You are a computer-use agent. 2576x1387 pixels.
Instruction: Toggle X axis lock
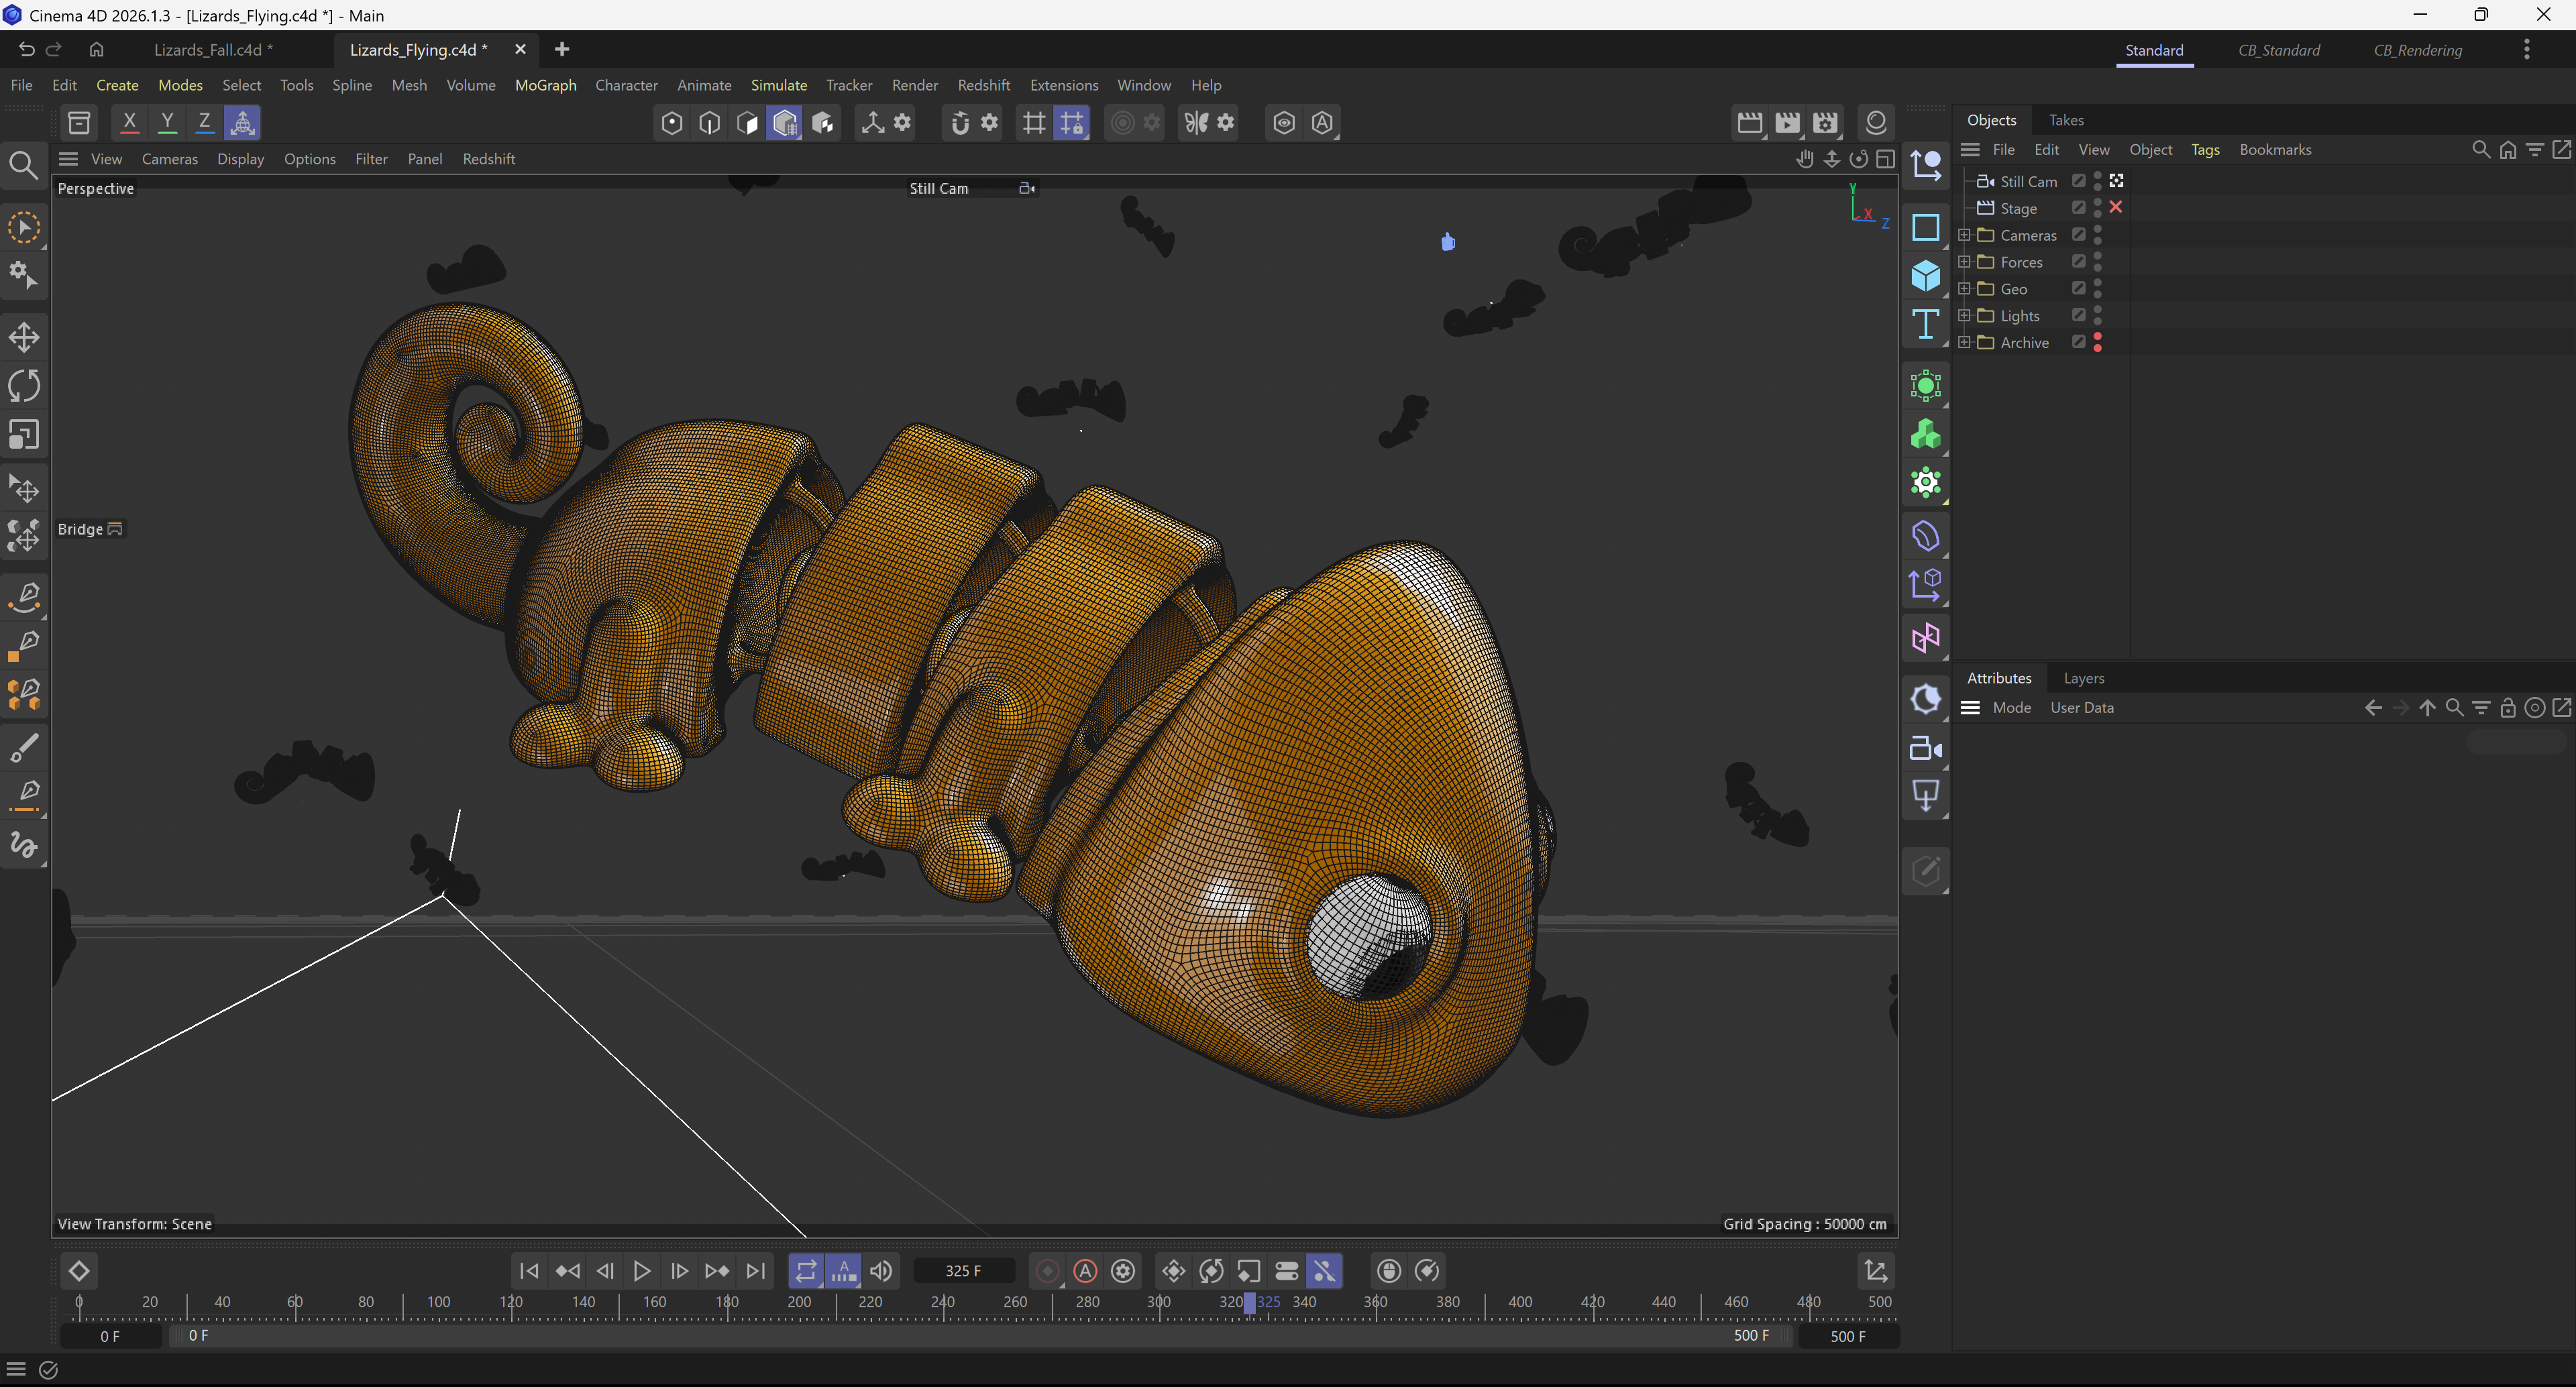[x=129, y=123]
